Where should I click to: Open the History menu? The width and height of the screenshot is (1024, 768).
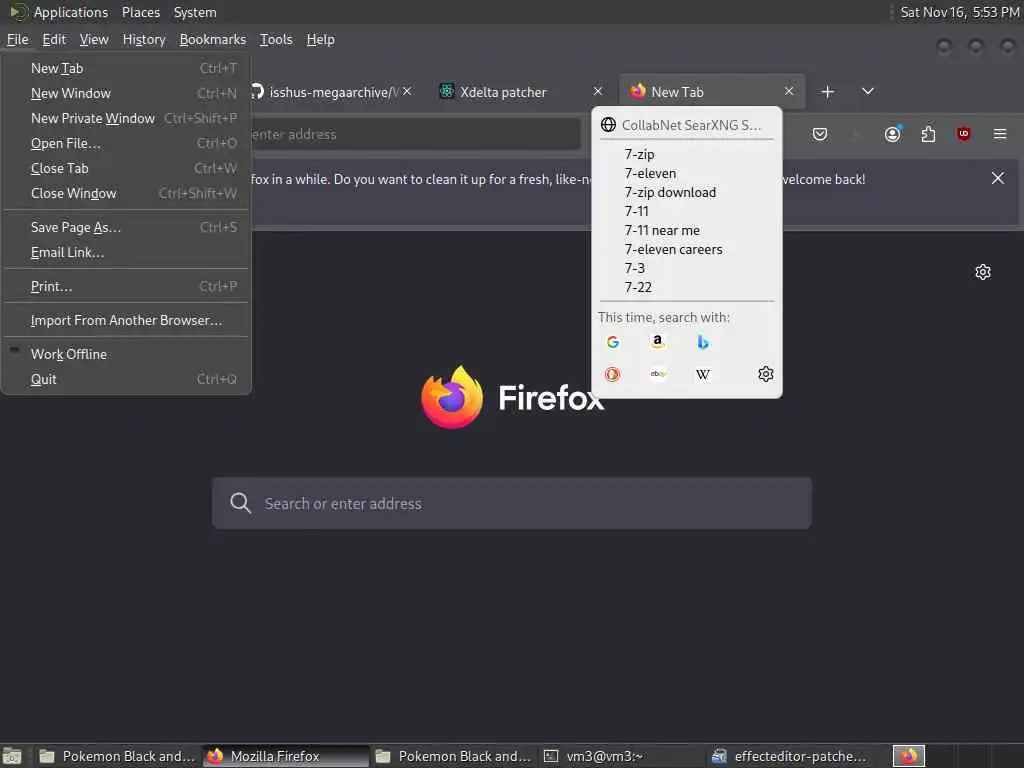pyautogui.click(x=144, y=39)
